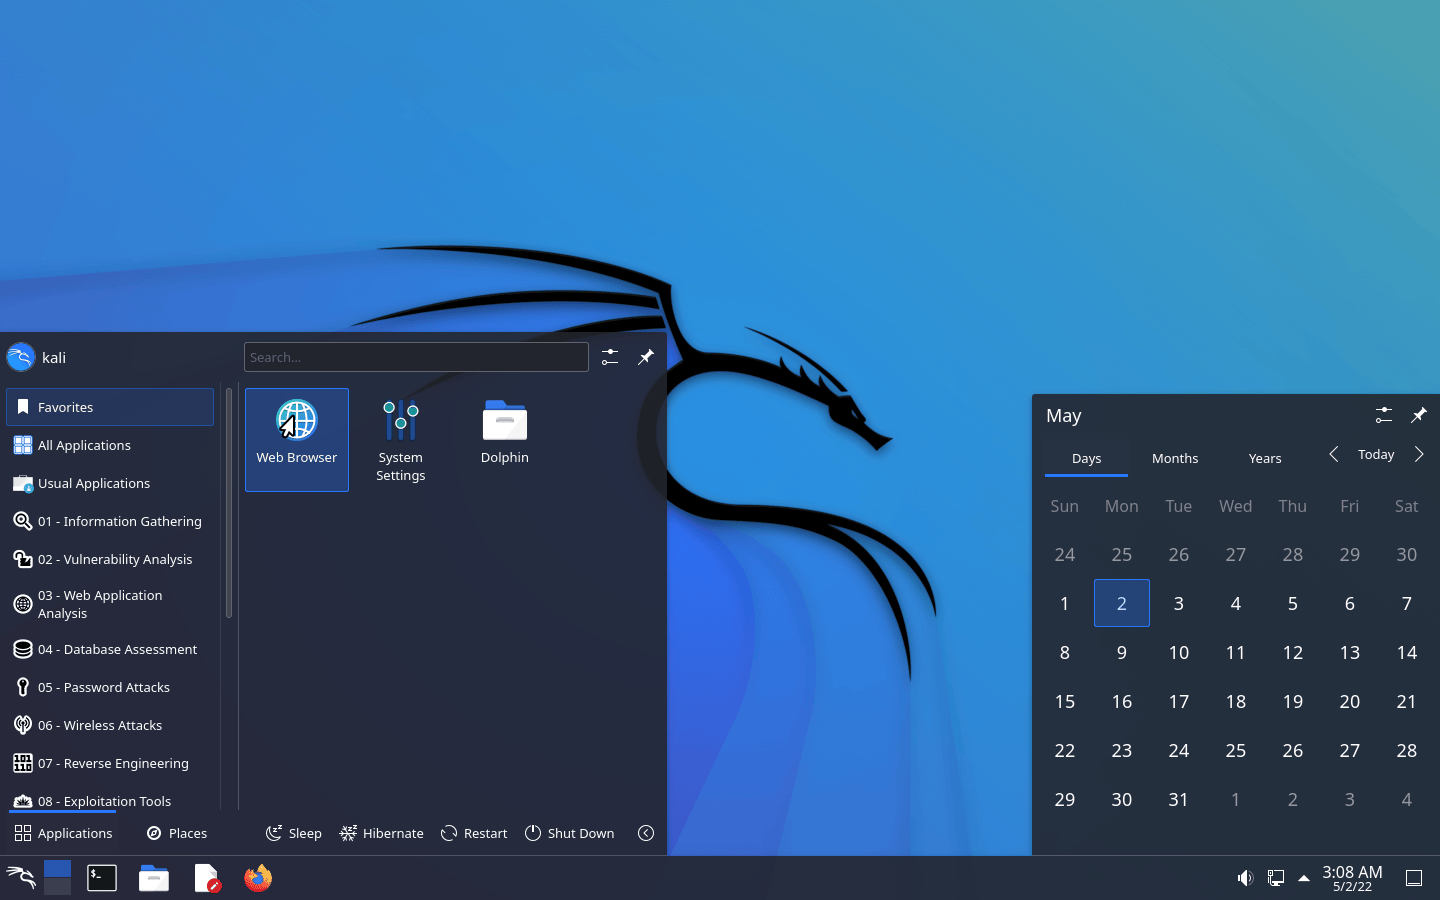Switch virtual desktop using pager
1440x900 pixels.
coord(58,878)
